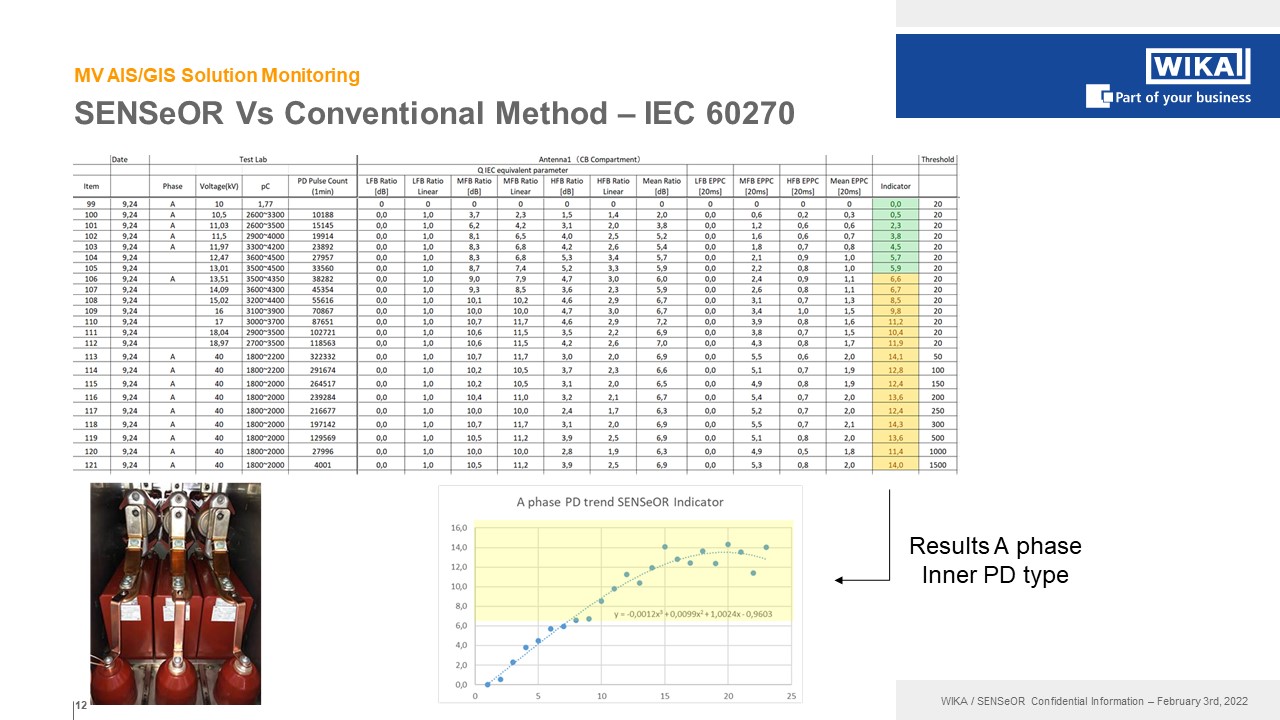Click the 'A phase PD trend SENSeOR Indicator' chart title

point(619,502)
